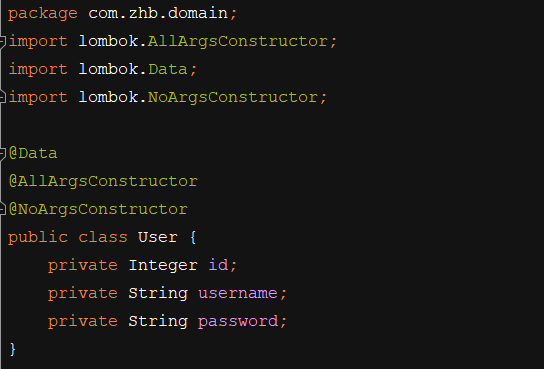Screen dimensions: 544x369
Task: Click the username field name
Action: click(x=238, y=293)
